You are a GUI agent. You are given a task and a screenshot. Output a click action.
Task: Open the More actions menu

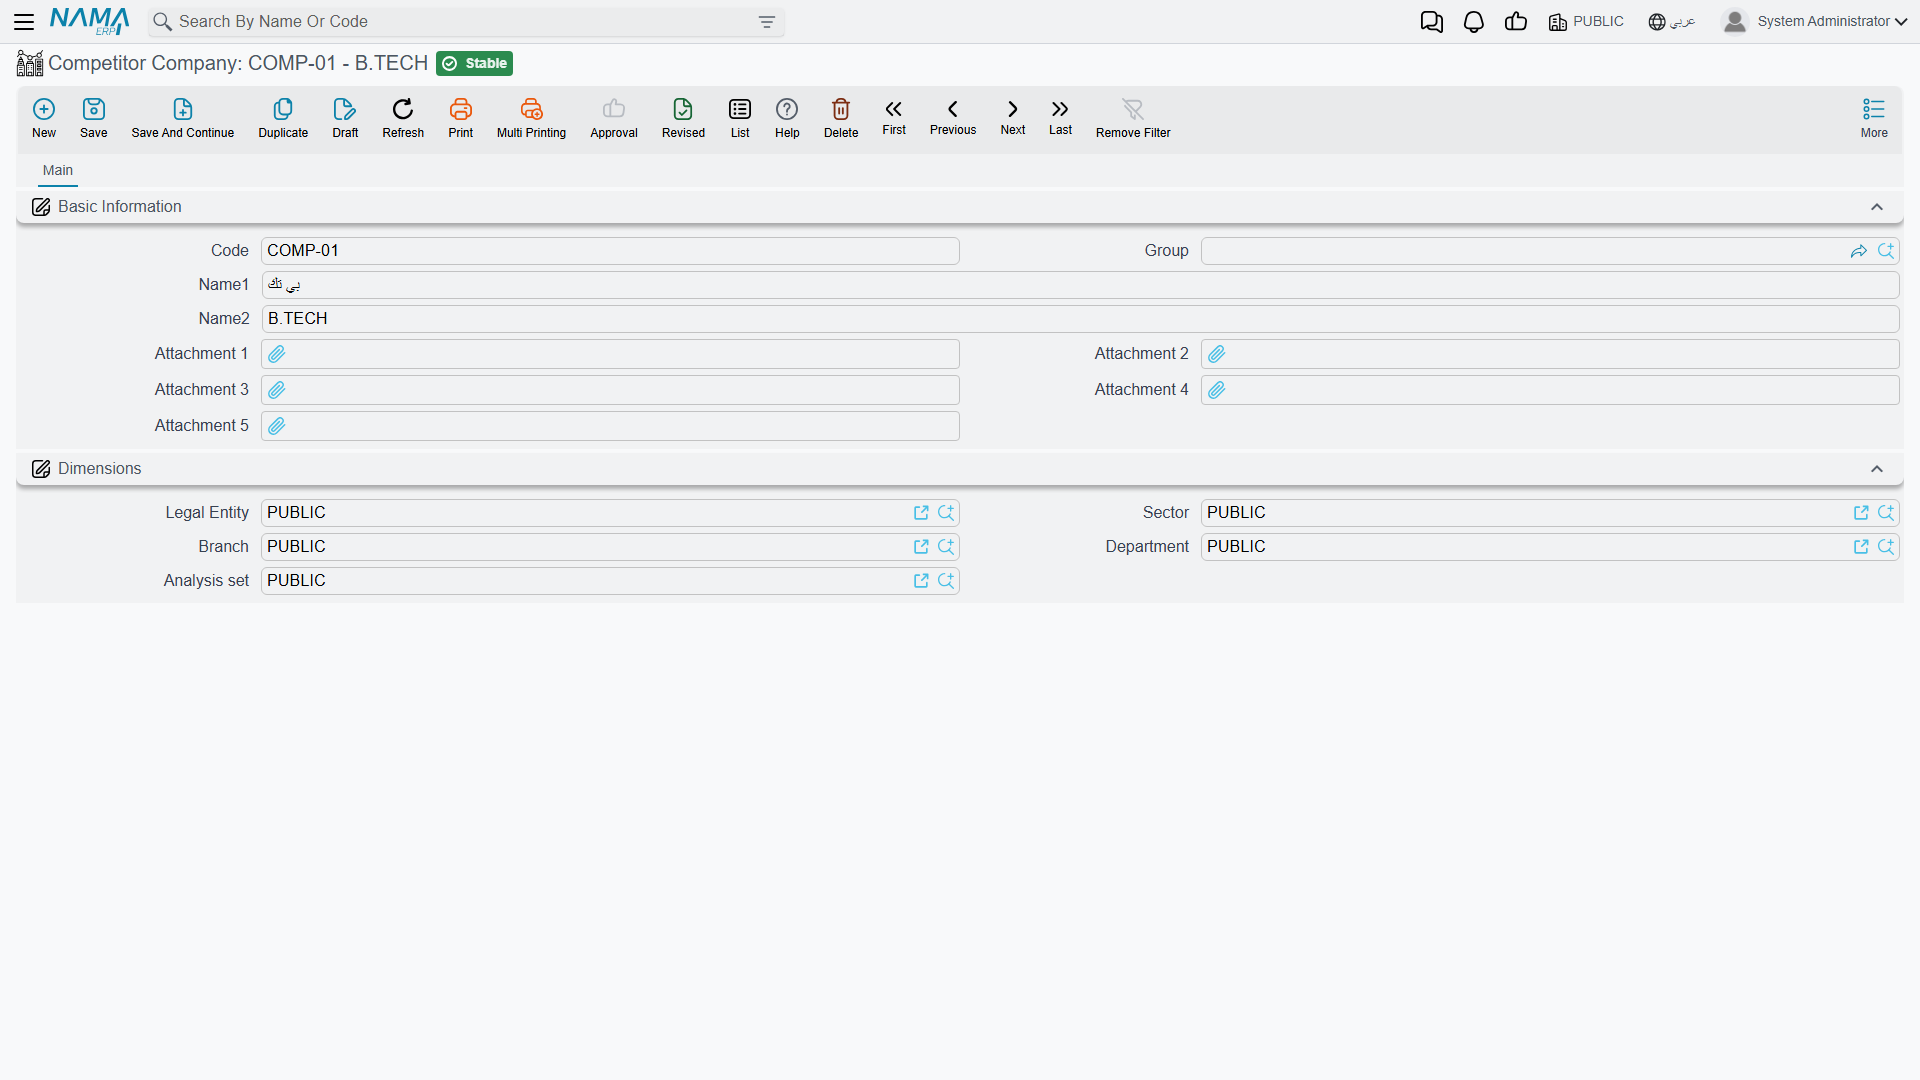point(1874,118)
